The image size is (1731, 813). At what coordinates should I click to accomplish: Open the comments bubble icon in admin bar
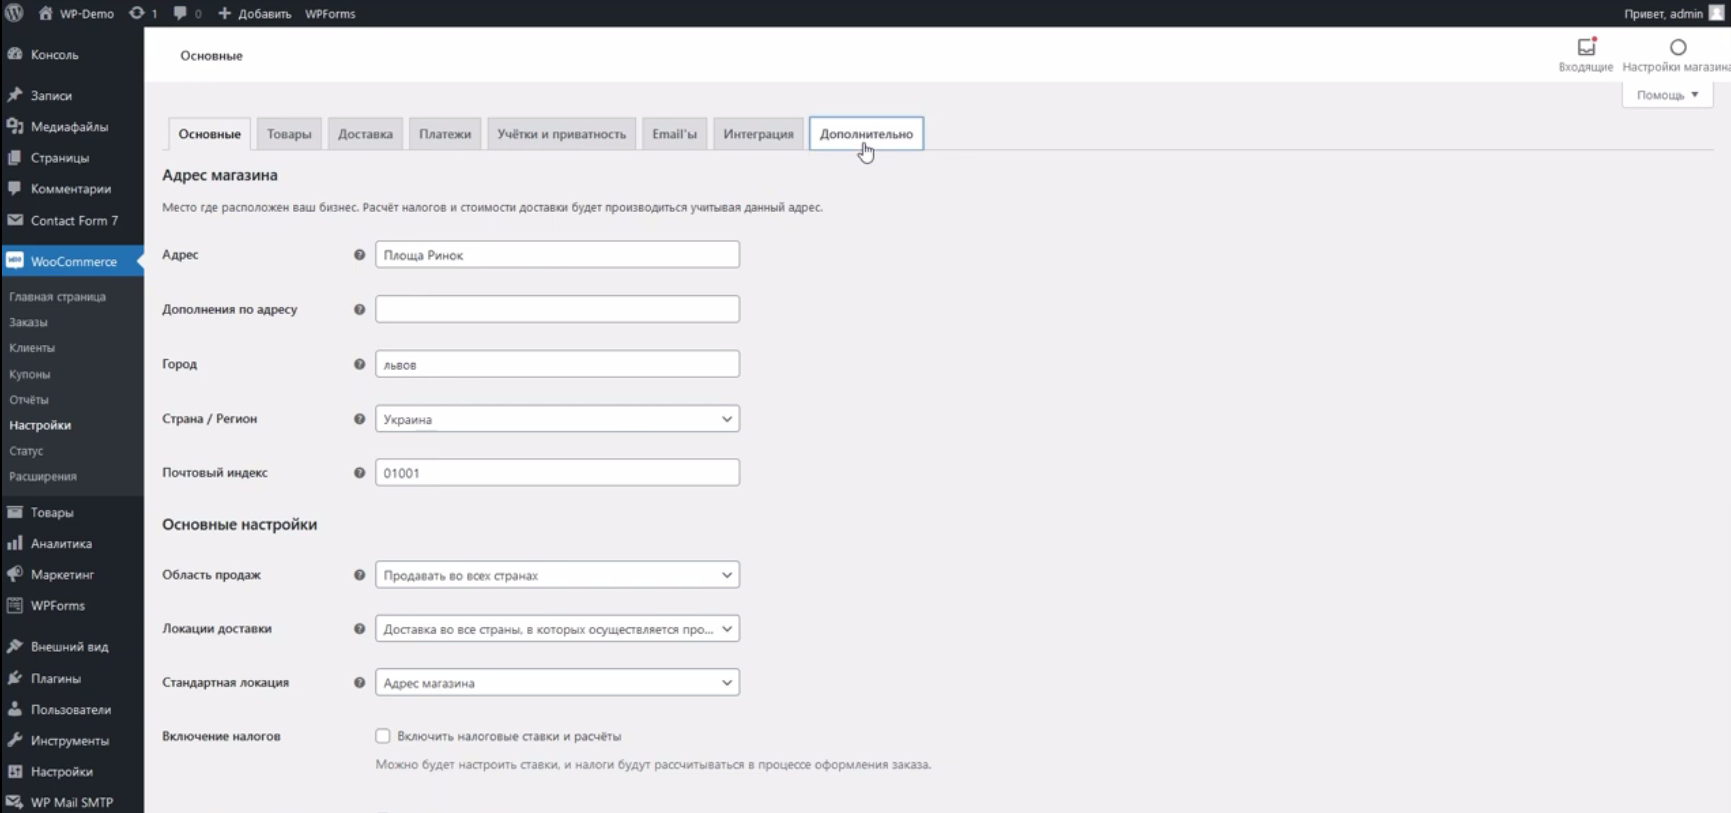(180, 13)
